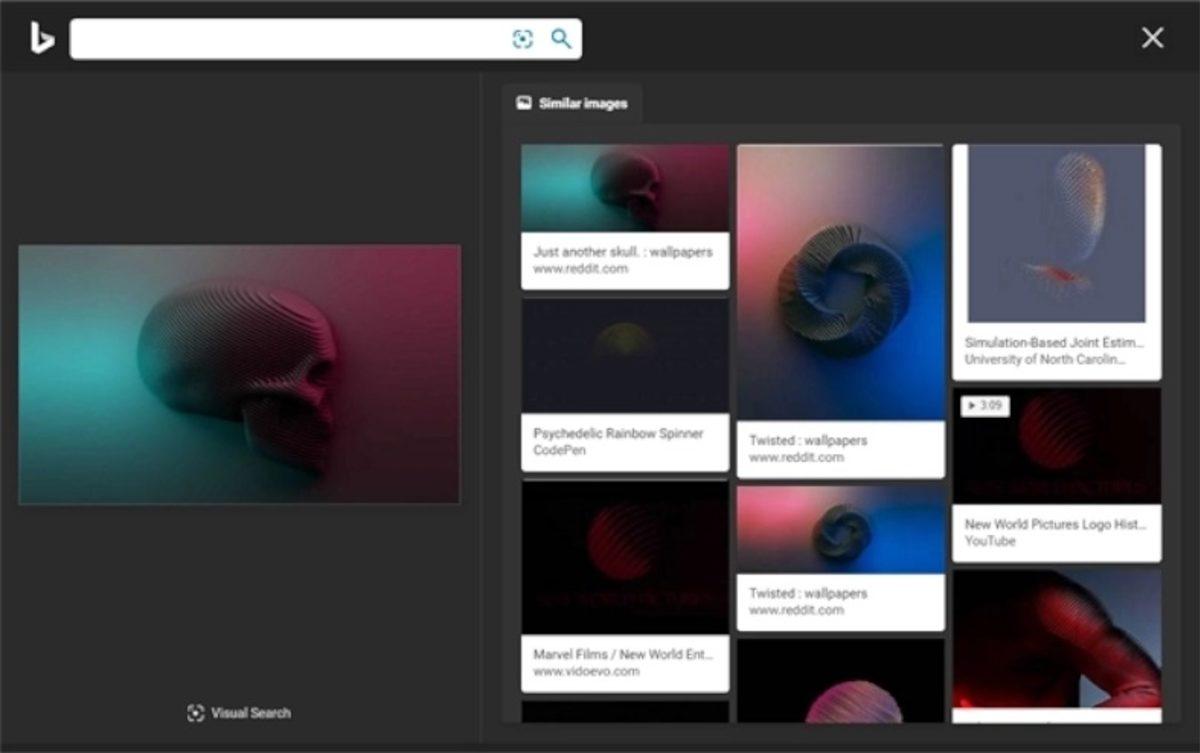Click the 'New World Pictures Logo Hist...' YouTube title
The height and width of the screenshot is (753, 1200).
(1054, 524)
